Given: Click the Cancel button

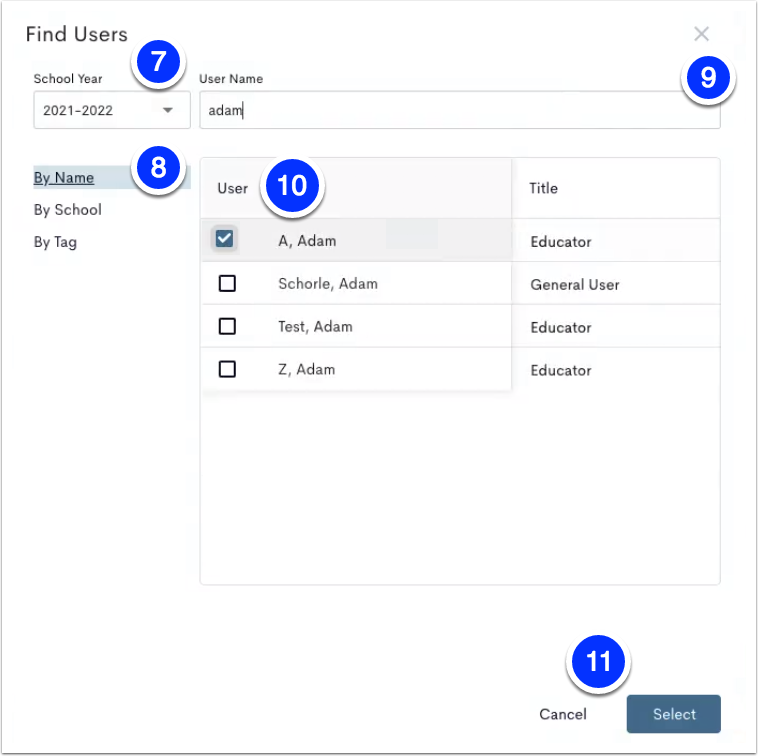Looking at the screenshot, I should (563, 714).
